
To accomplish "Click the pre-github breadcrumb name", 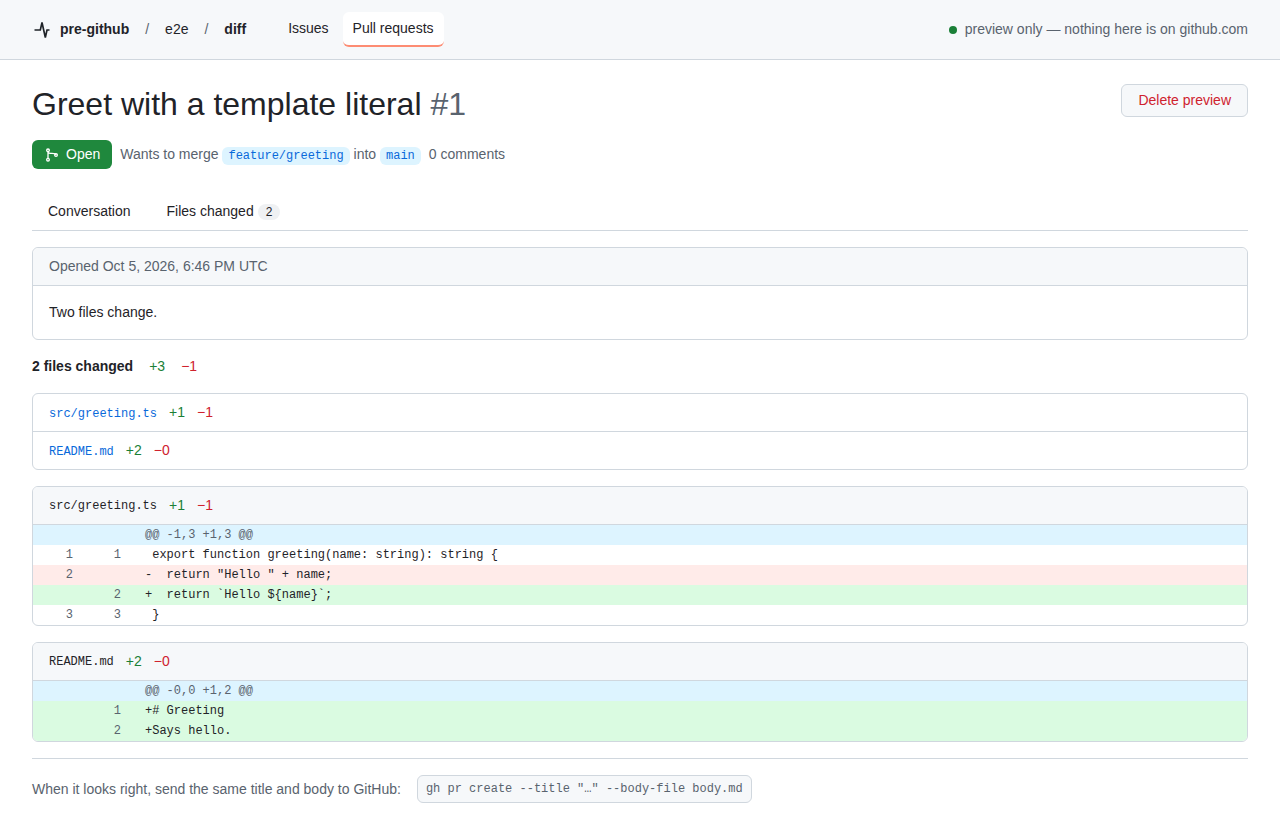I will click(x=94, y=29).
